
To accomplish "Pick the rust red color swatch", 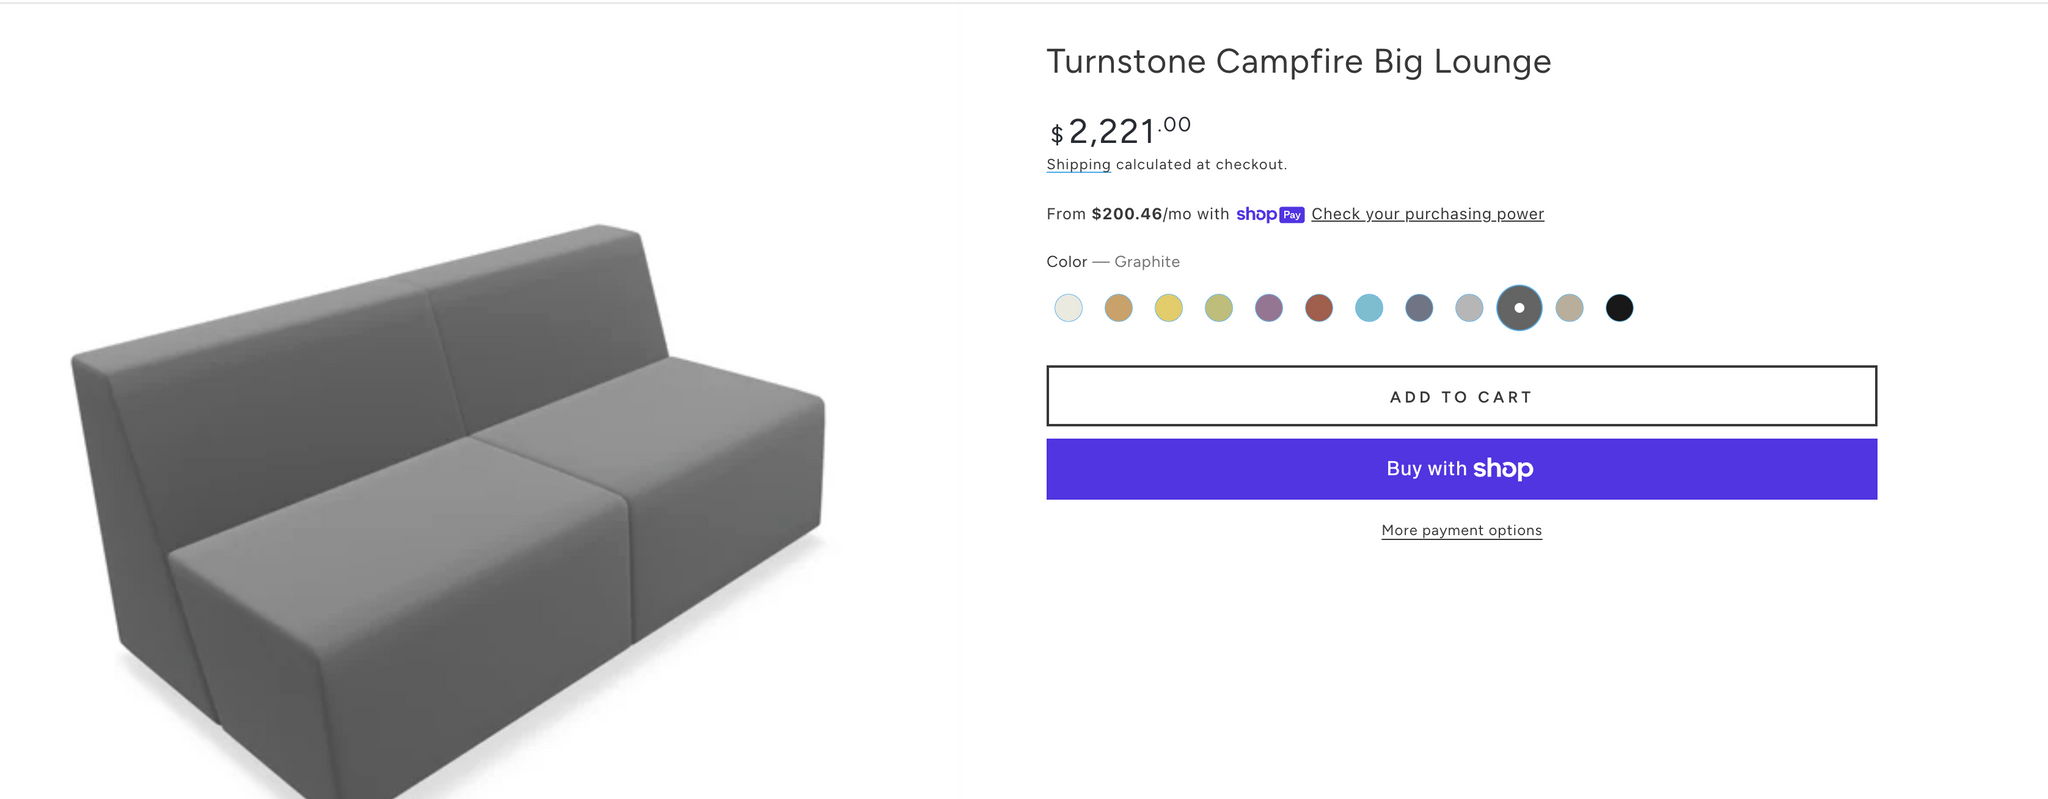I will coord(1319,308).
